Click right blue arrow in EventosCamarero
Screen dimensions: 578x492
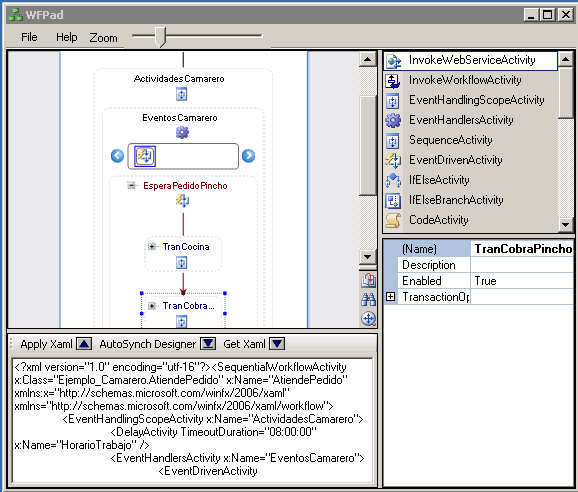click(248, 156)
